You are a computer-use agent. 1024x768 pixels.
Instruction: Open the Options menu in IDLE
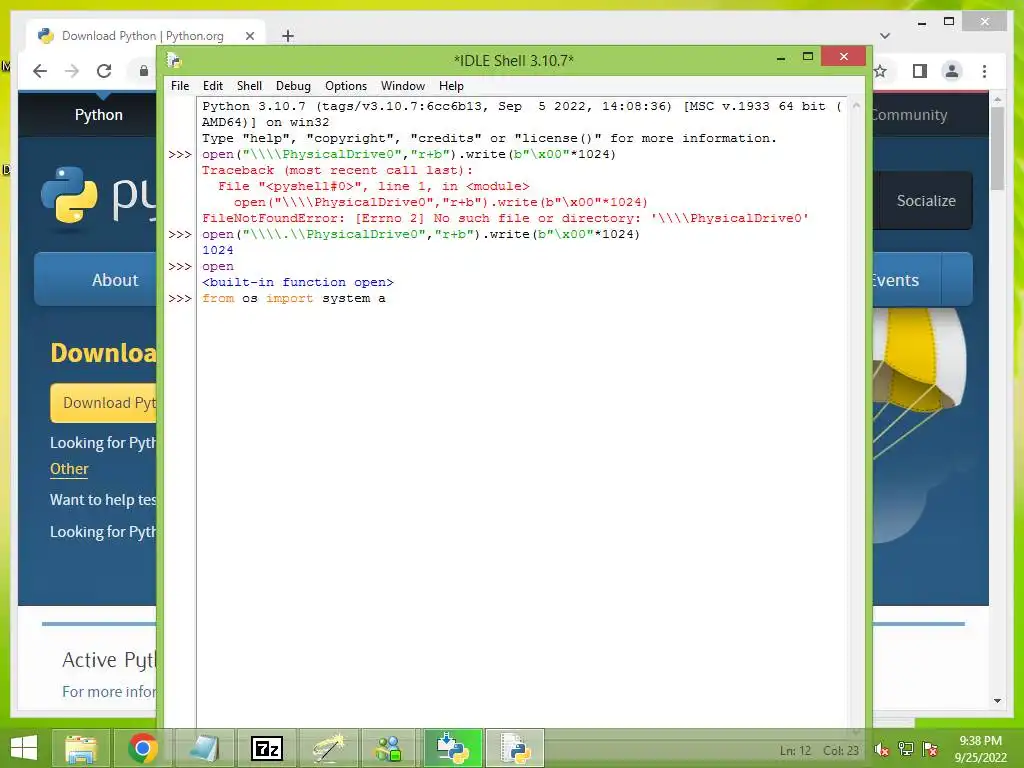coord(345,86)
